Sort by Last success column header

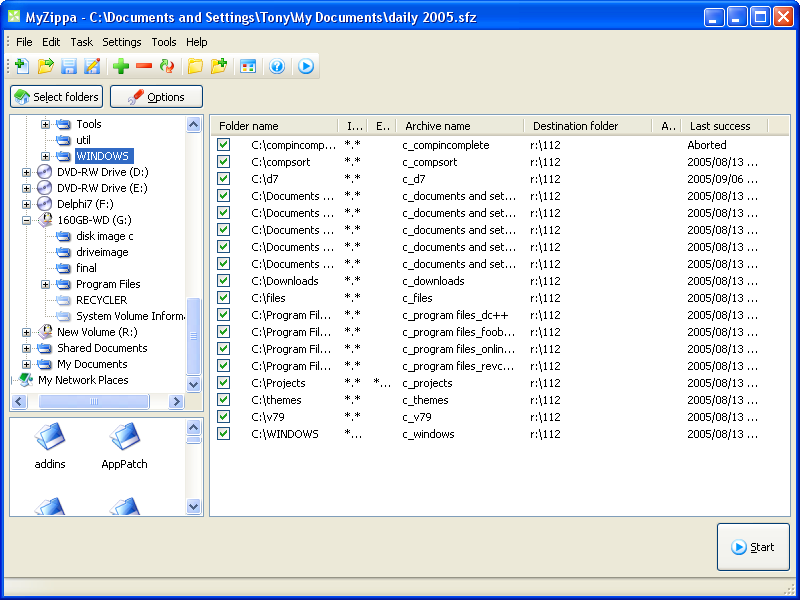click(724, 126)
